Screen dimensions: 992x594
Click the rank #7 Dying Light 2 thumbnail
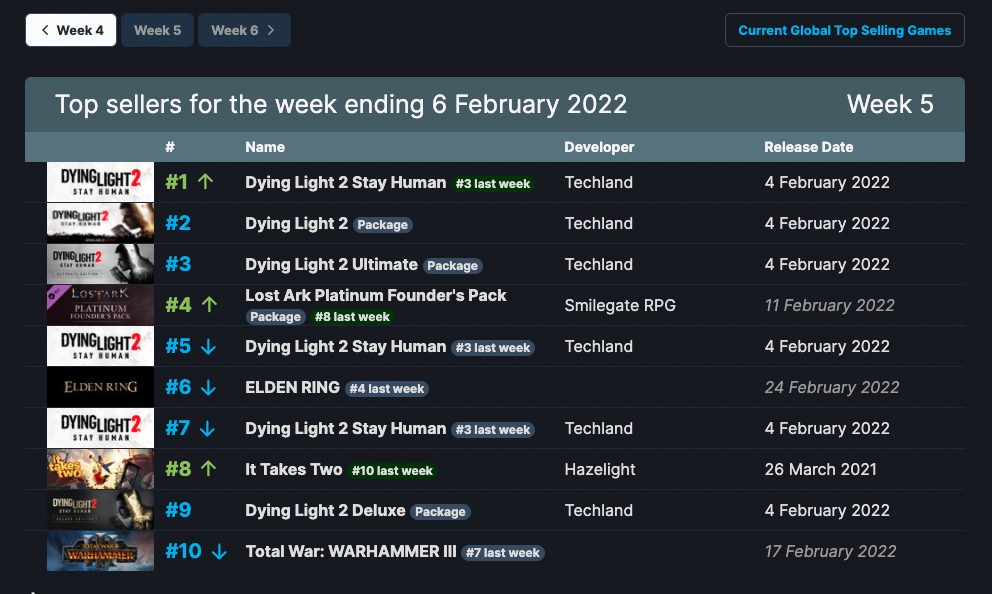point(100,428)
